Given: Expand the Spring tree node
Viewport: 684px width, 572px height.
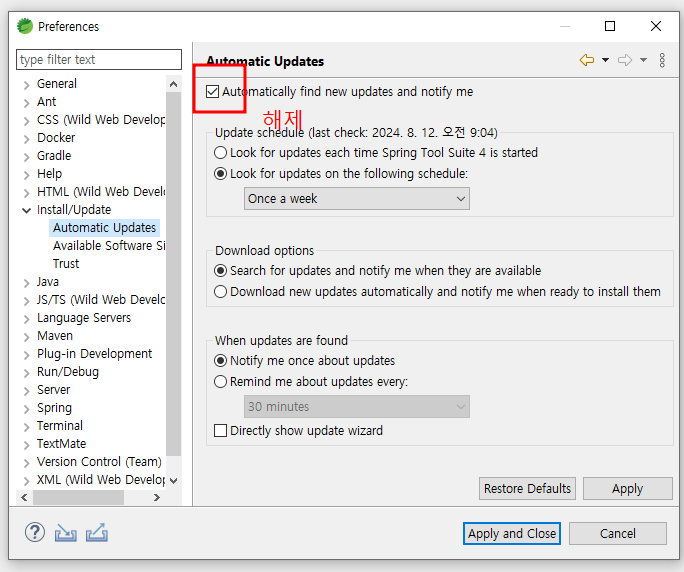Looking at the screenshot, I should (27, 409).
